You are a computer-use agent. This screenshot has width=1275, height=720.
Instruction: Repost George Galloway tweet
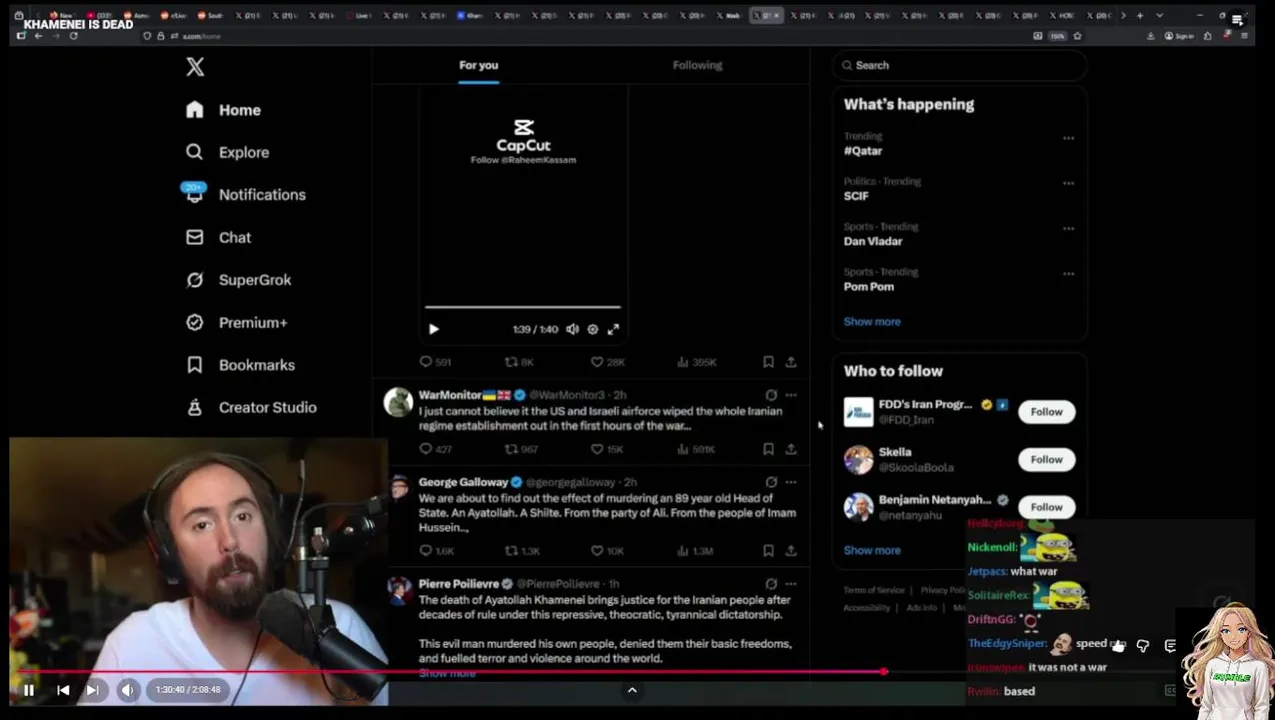point(521,551)
